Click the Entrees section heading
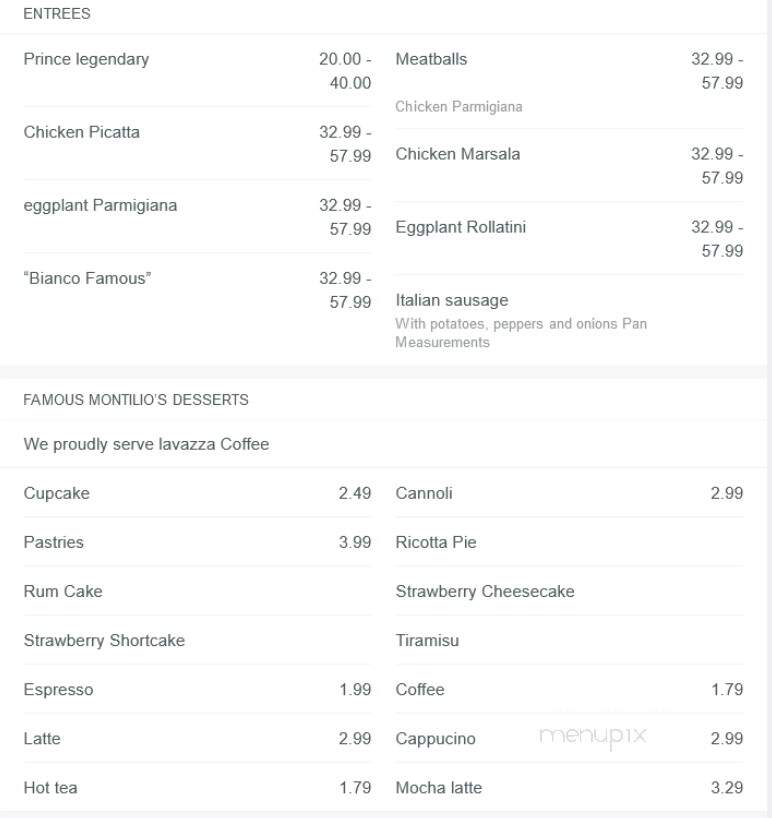 (x=57, y=14)
